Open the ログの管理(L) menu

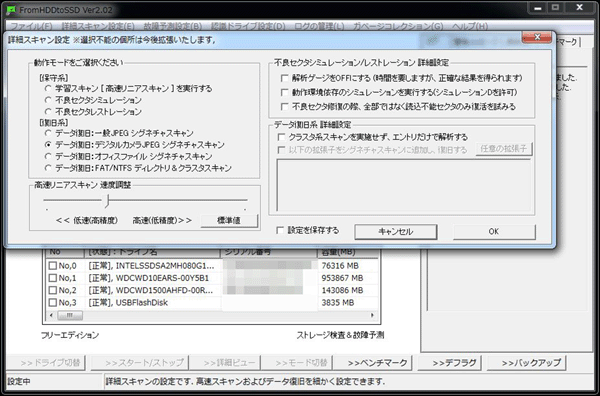coord(319,26)
